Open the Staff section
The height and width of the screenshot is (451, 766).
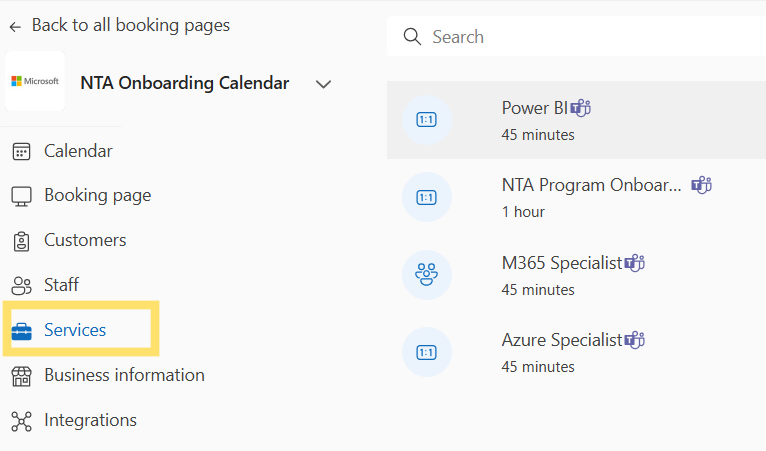pyautogui.click(x=61, y=285)
